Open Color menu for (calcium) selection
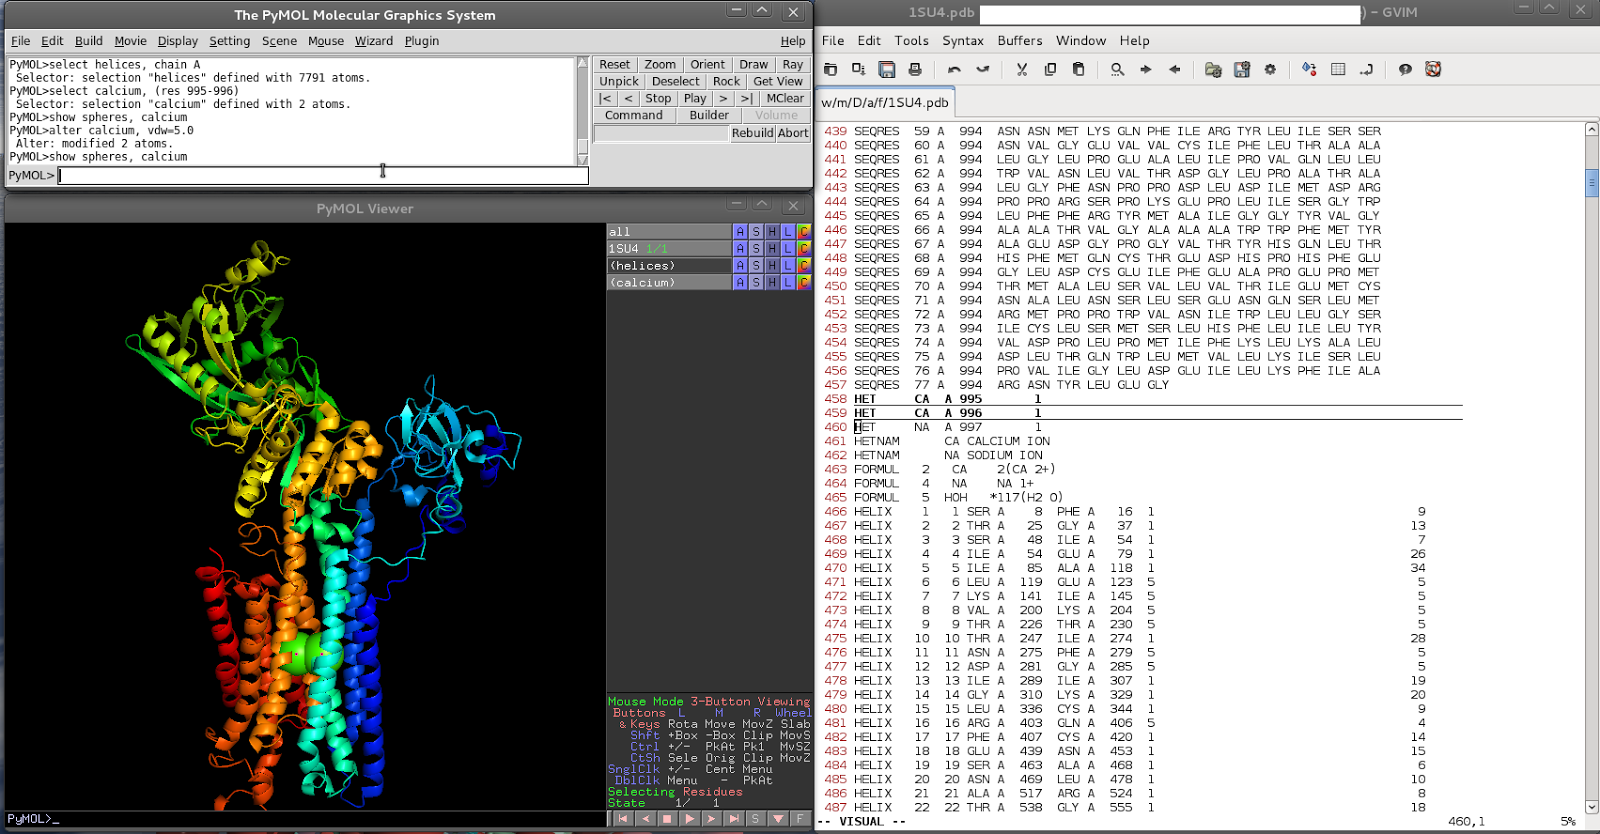Screen dimensions: 1600x834 pos(804,282)
